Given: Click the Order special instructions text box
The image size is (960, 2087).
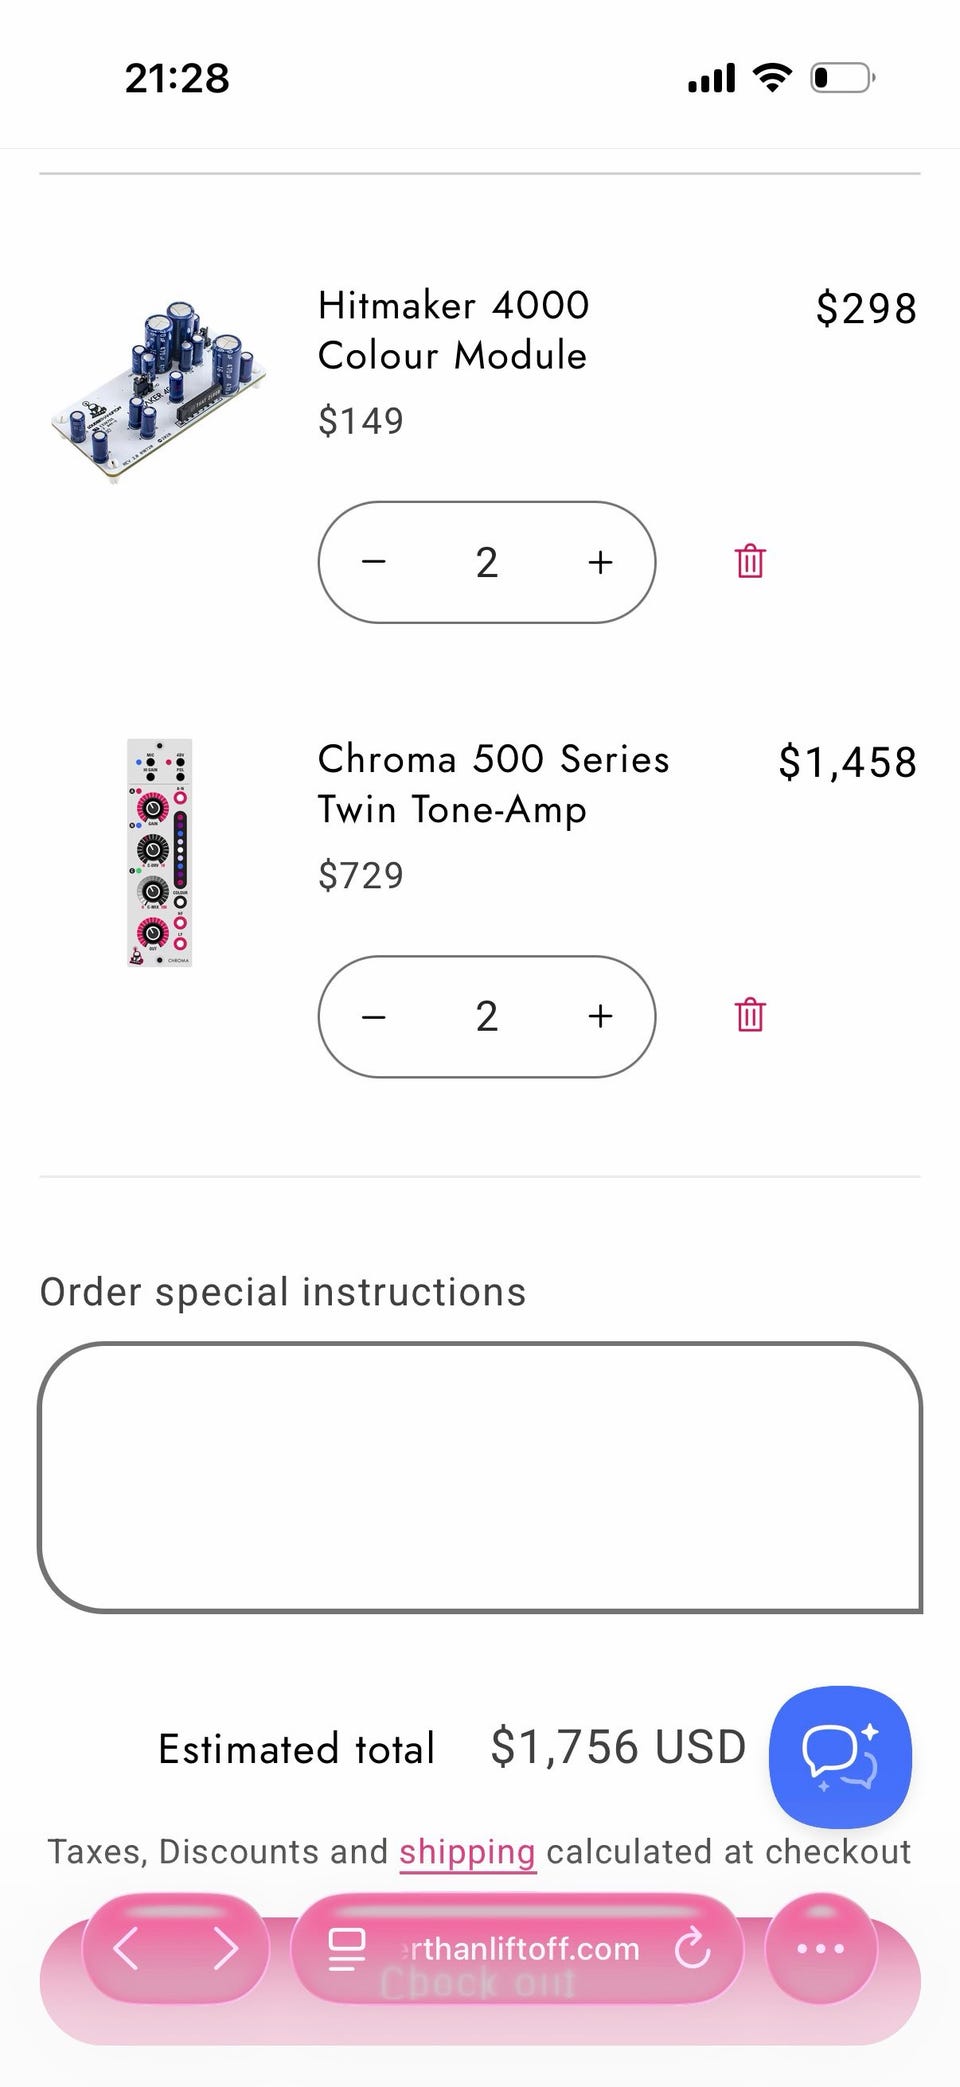Looking at the screenshot, I should click(x=480, y=1477).
